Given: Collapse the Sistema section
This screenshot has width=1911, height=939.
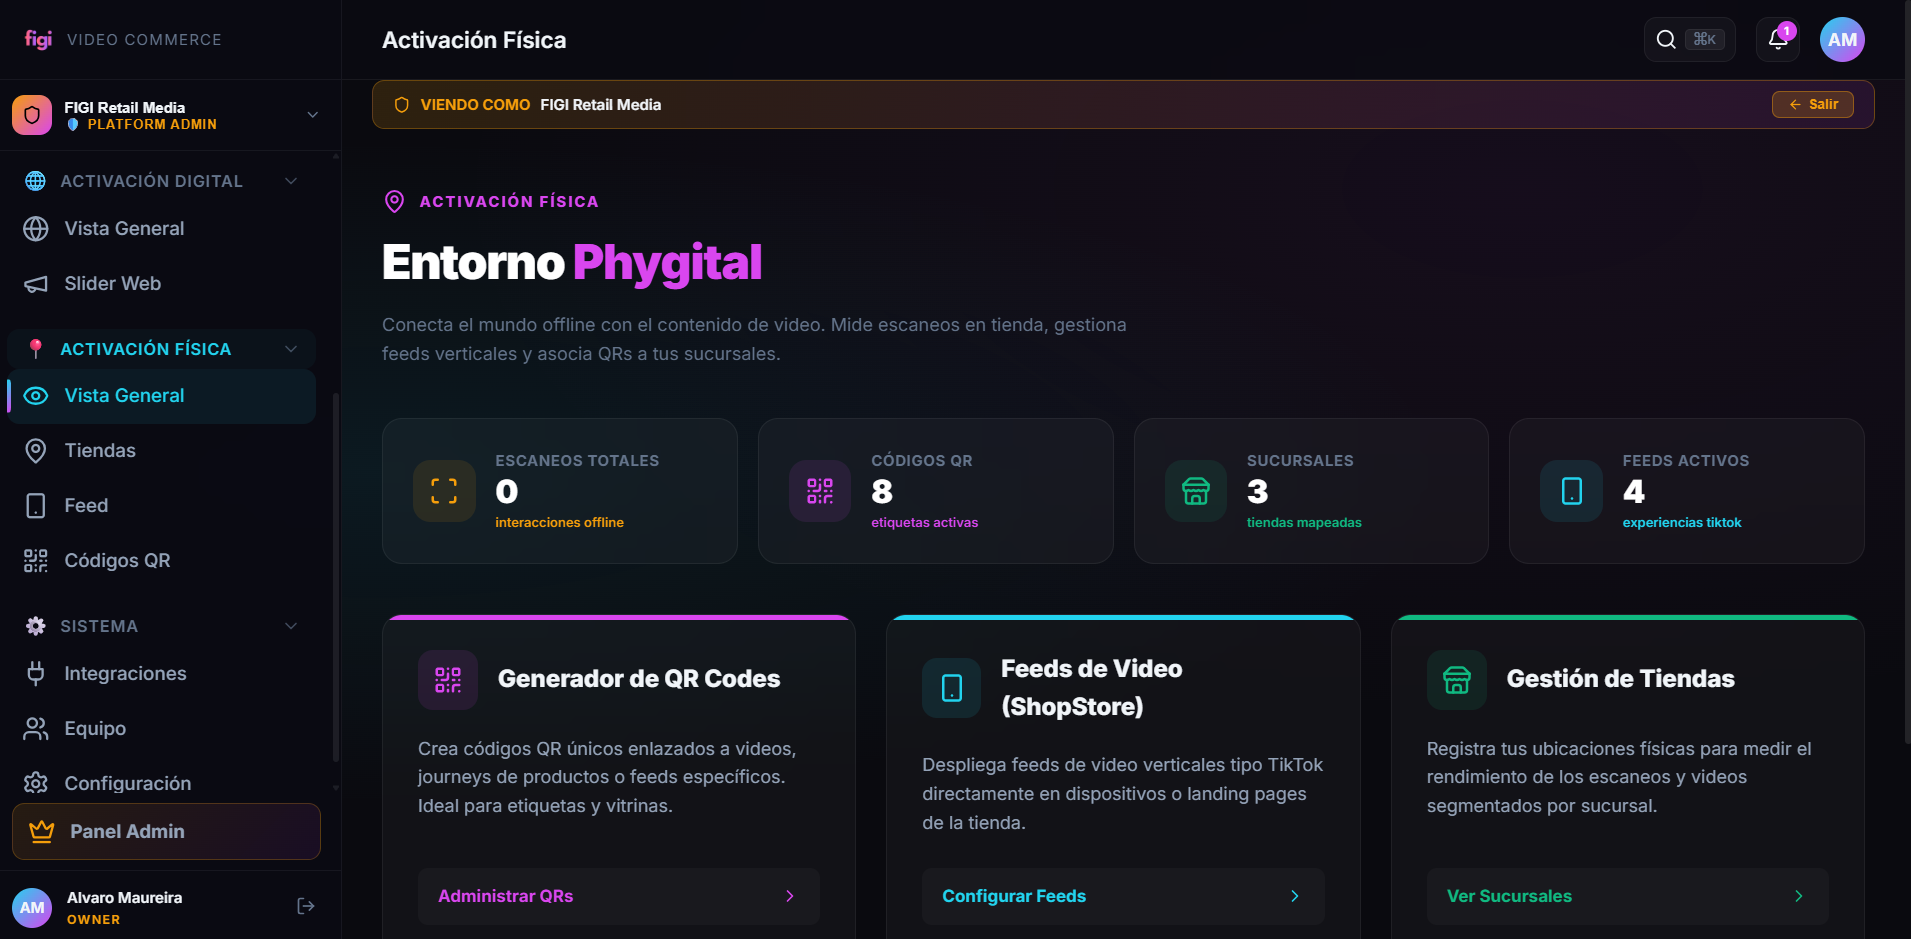Looking at the screenshot, I should pos(291,626).
